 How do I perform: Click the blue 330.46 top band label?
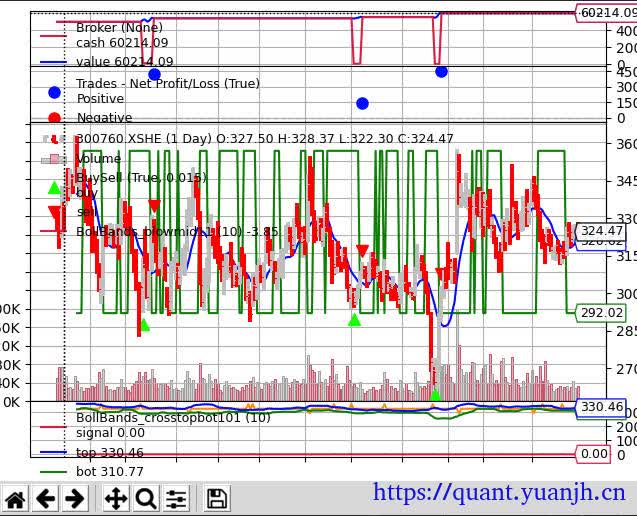coord(601,407)
